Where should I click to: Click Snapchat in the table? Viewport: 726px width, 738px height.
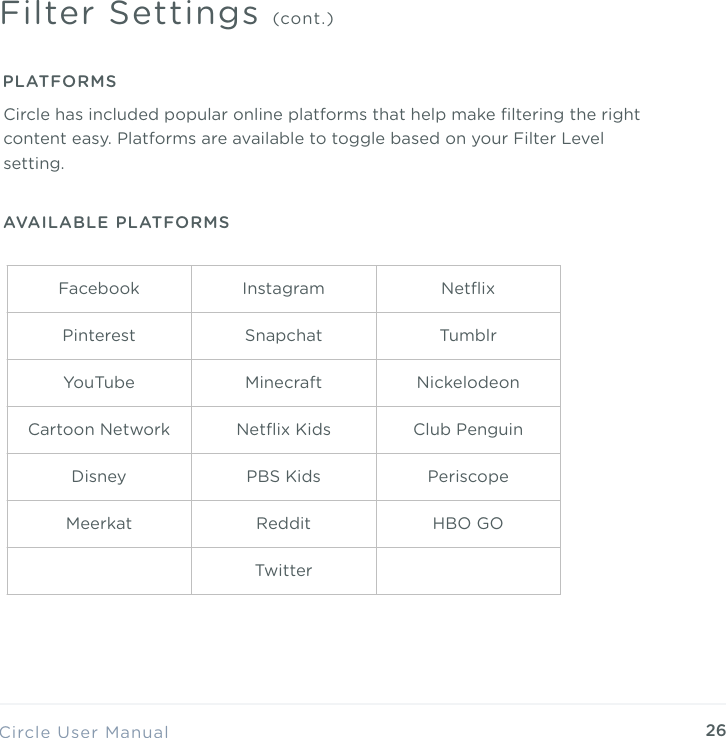[283, 336]
